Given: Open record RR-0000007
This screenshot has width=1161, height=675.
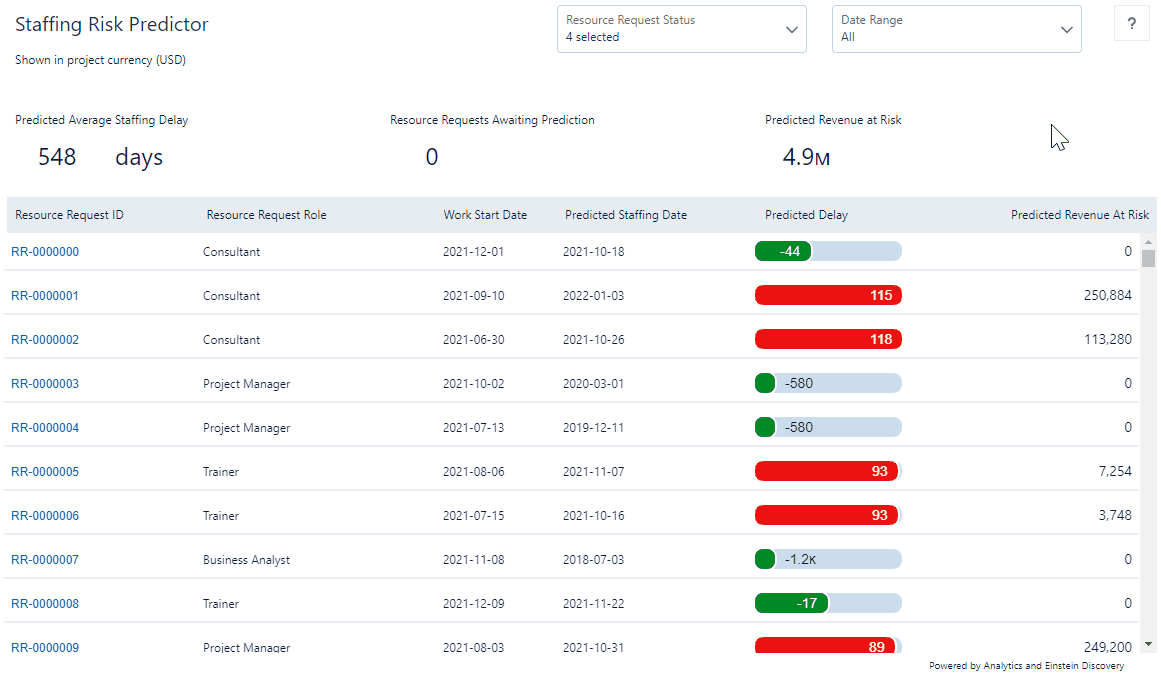Looking at the screenshot, I should coord(44,559).
